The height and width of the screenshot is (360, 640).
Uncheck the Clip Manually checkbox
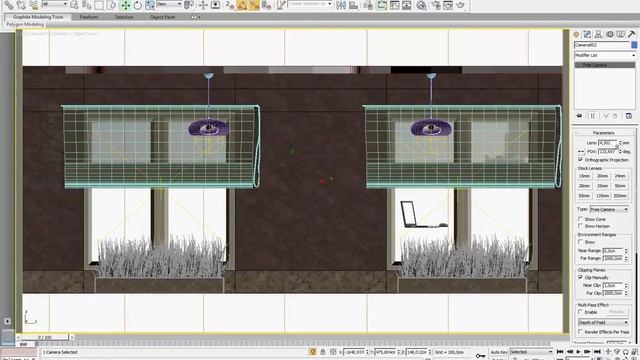(580, 277)
